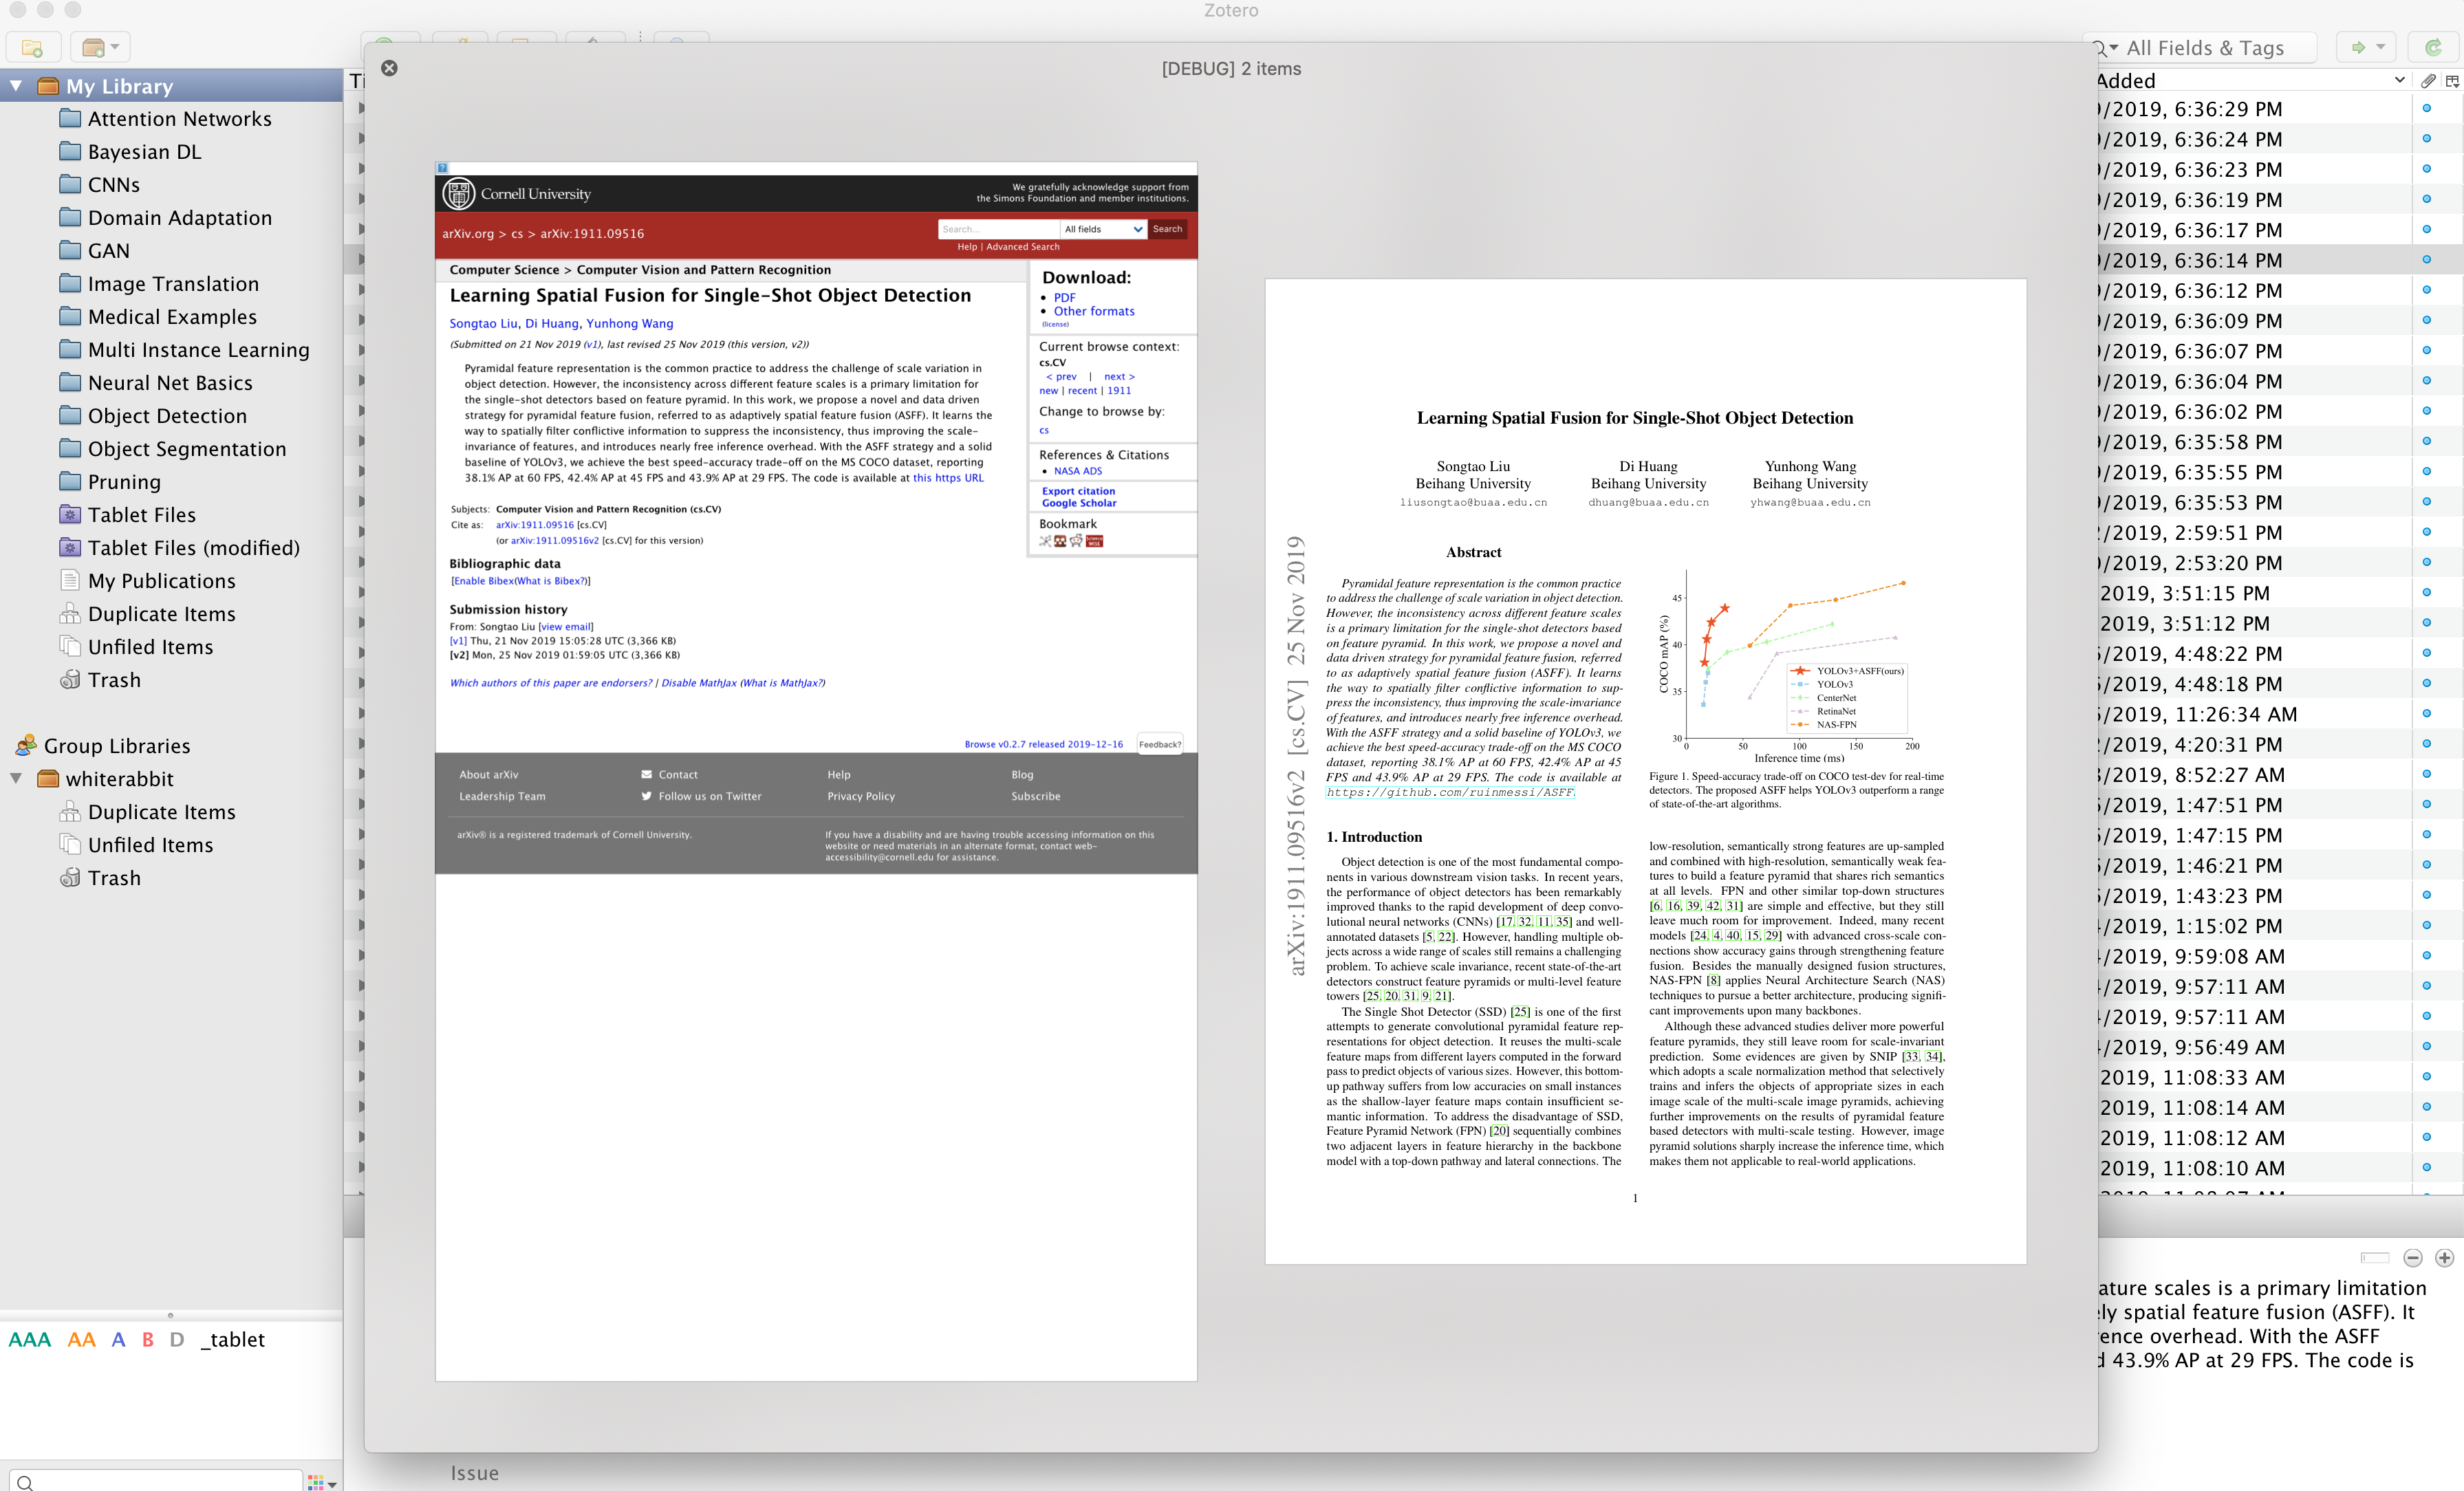
Task: Select Bayesian DL collection folder icon
Action: click(x=70, y=151)
